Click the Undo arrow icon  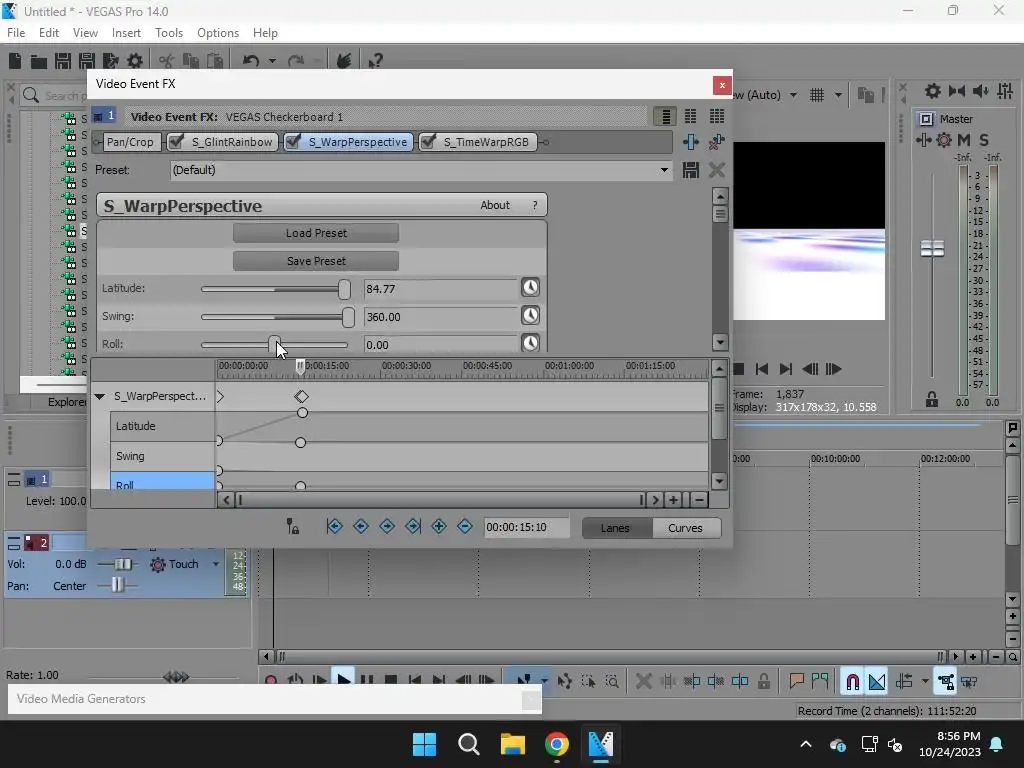(251, 61)
